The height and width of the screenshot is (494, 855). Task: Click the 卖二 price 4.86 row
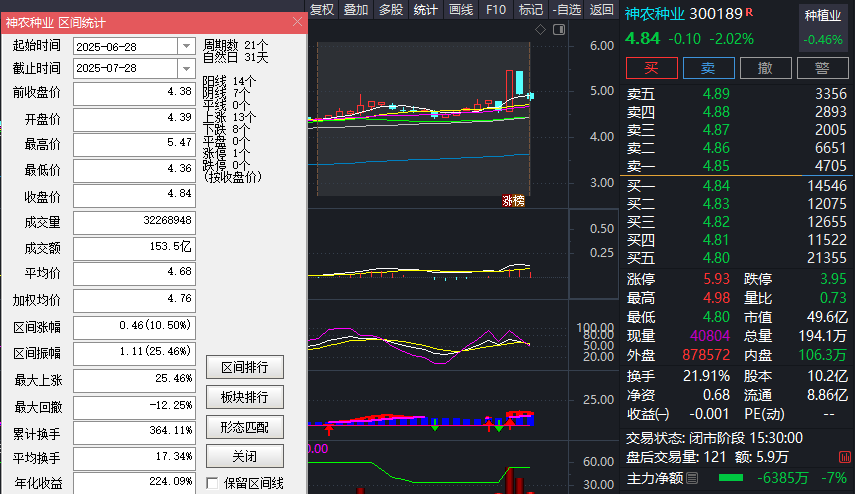[737, 148]
